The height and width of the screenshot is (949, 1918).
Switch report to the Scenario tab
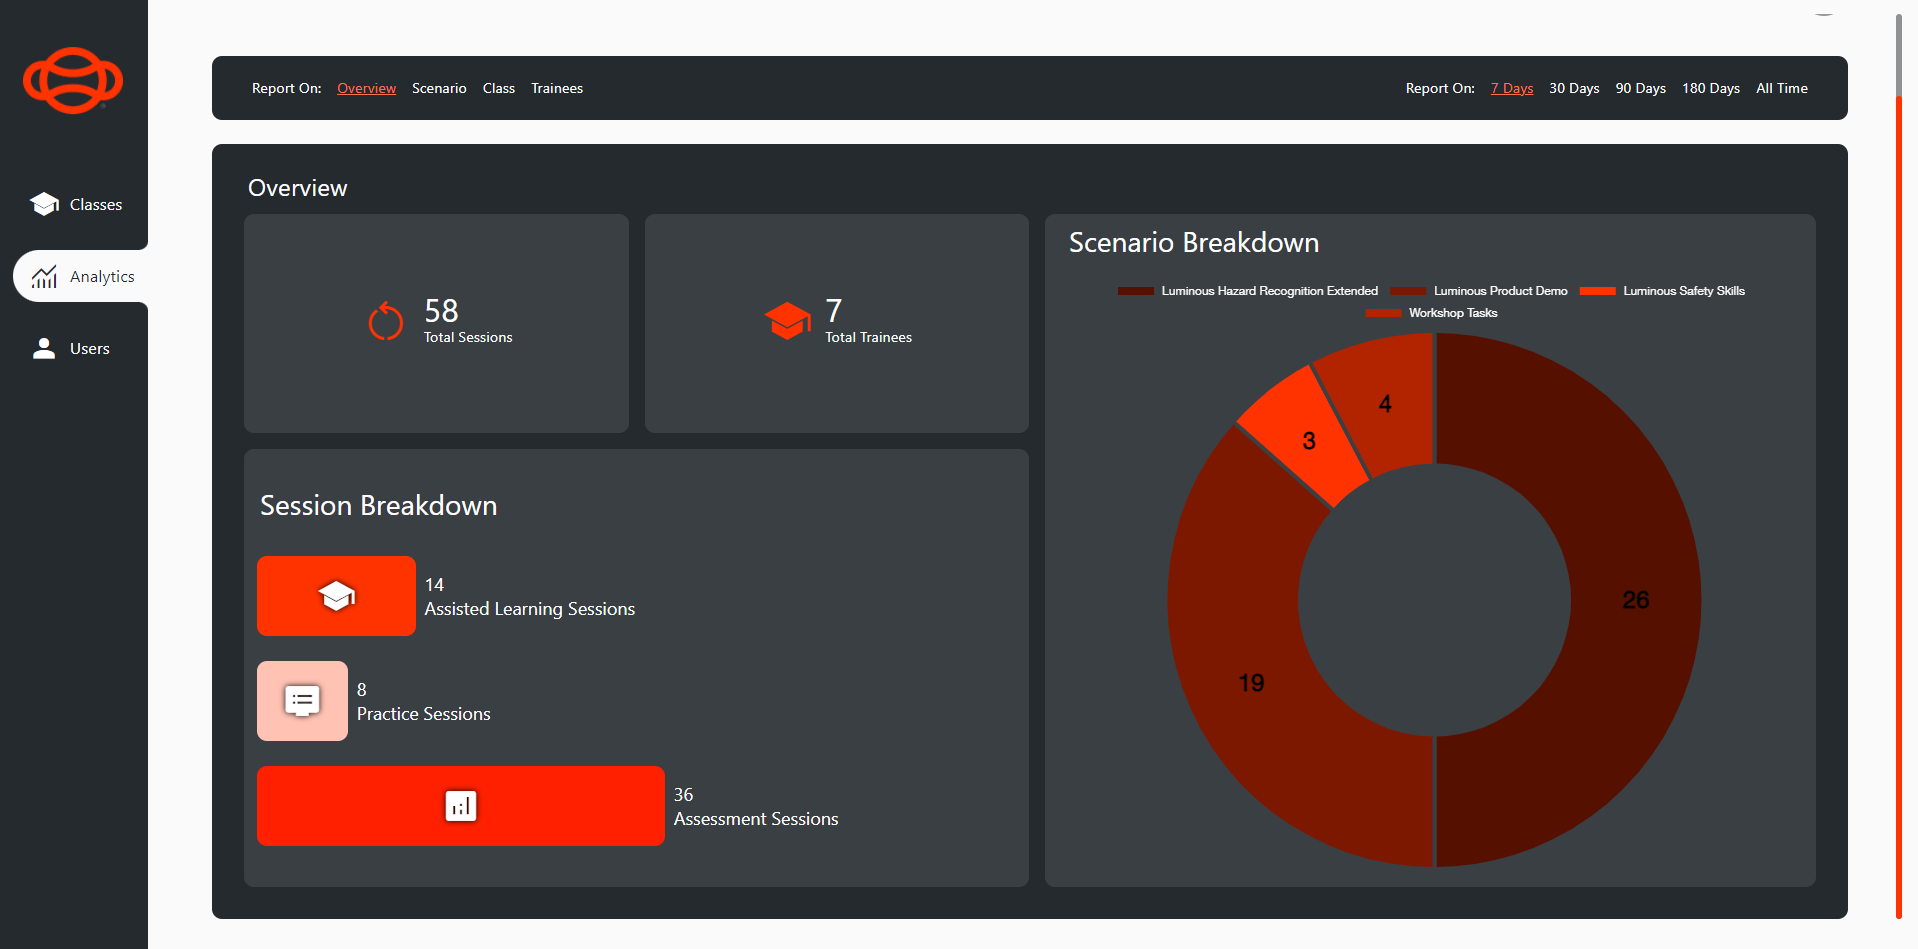point(439,88)
